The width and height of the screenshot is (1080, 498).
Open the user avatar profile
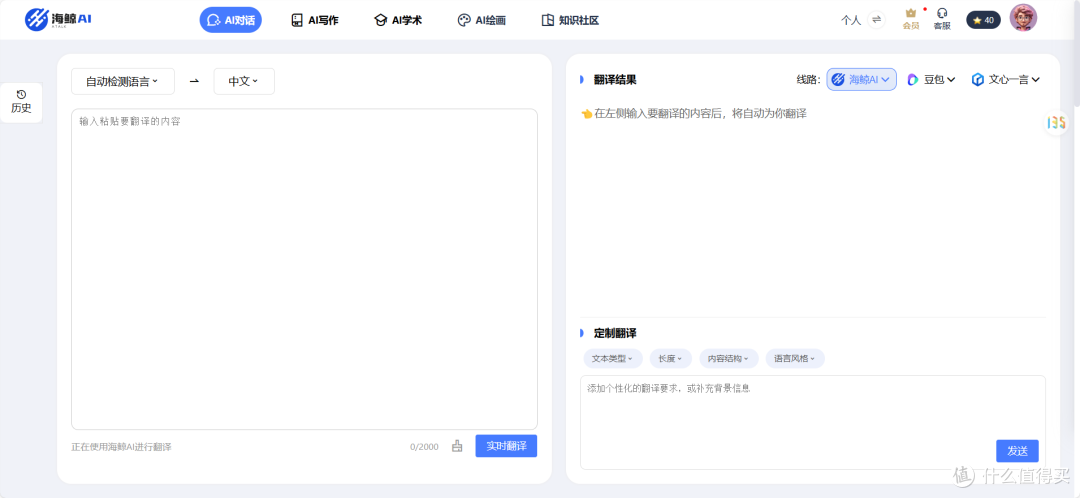tap(1023, 18)
